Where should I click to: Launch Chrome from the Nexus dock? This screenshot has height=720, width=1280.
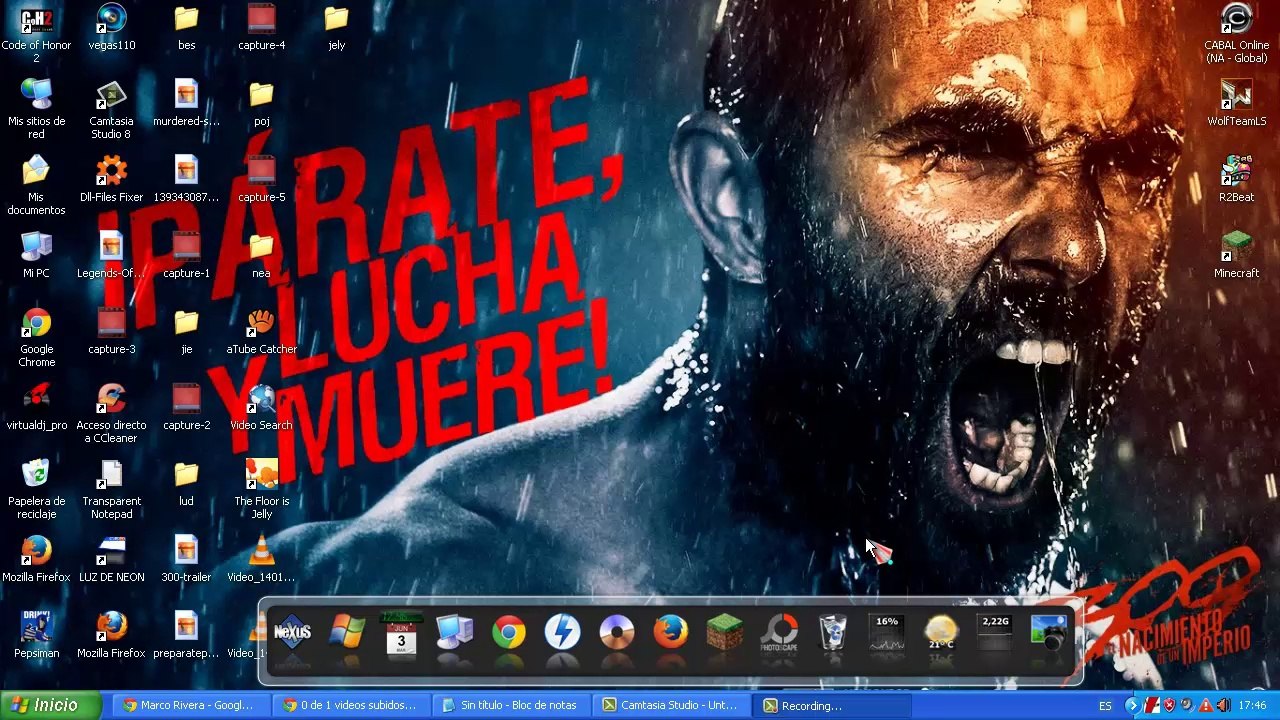click(x=509, y=633)
